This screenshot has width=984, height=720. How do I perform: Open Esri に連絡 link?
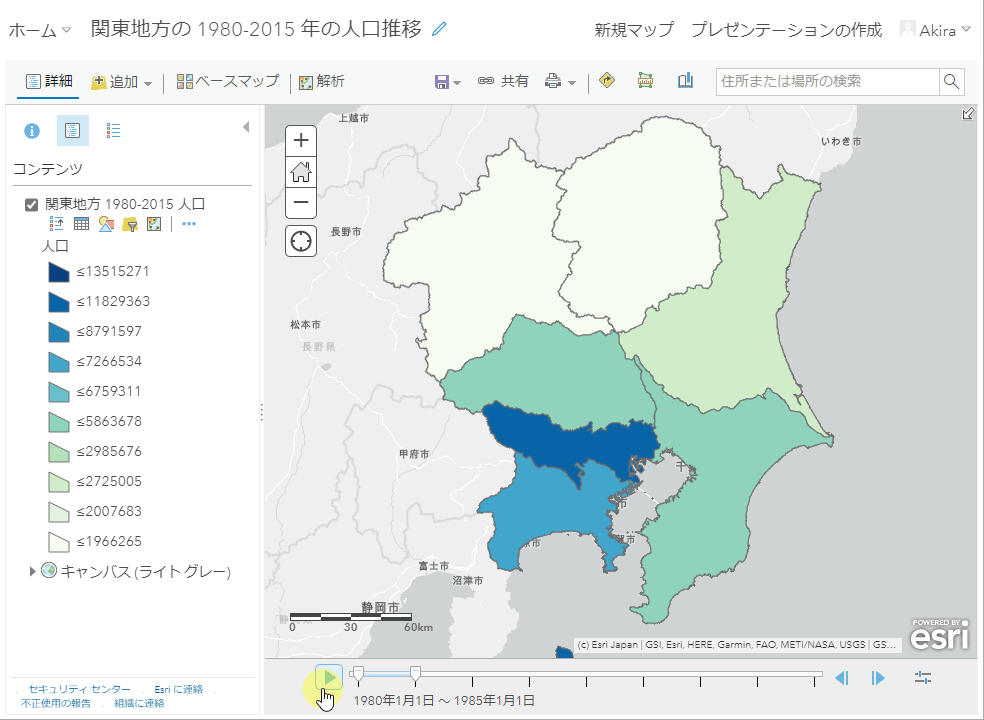pyautogui.click(x=179, y=689)
